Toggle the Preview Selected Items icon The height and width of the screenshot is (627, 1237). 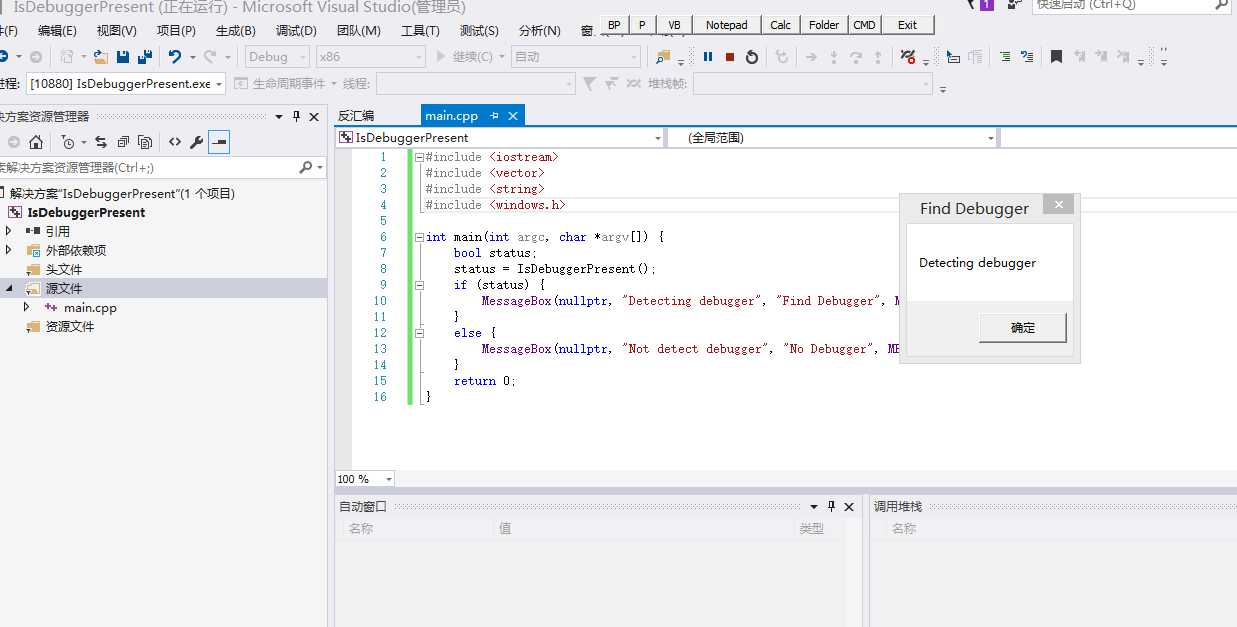[219, 142]
